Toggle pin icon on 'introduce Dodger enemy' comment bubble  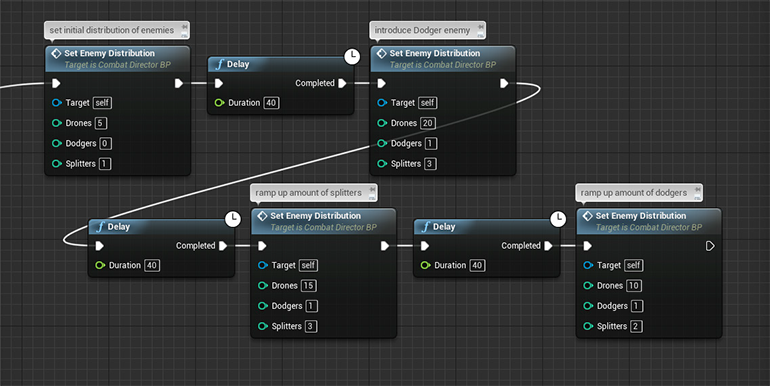pyautogui.click(x=481, y=27)
